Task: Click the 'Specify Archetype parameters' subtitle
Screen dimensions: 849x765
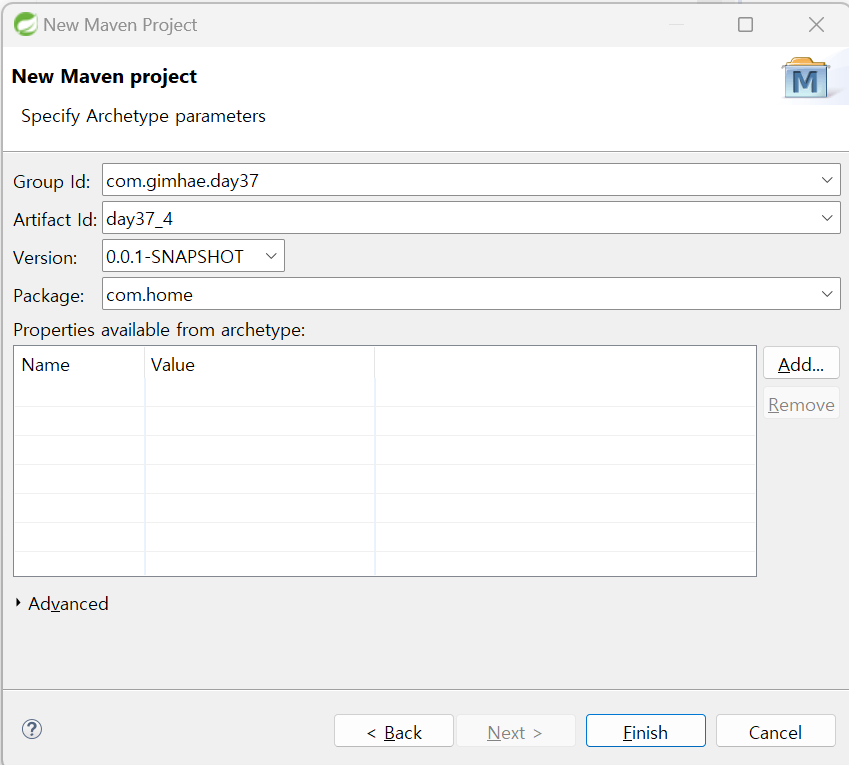Action: (143, 116)
